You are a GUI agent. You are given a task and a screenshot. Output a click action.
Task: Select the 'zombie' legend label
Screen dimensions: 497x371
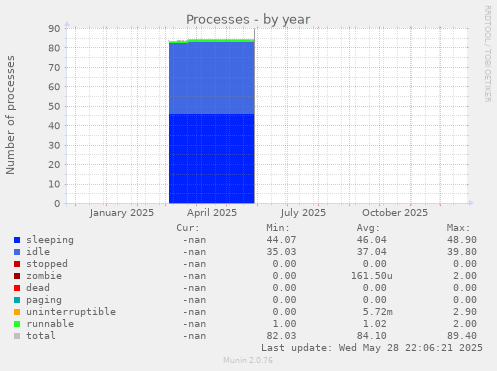tap(44, 276)
